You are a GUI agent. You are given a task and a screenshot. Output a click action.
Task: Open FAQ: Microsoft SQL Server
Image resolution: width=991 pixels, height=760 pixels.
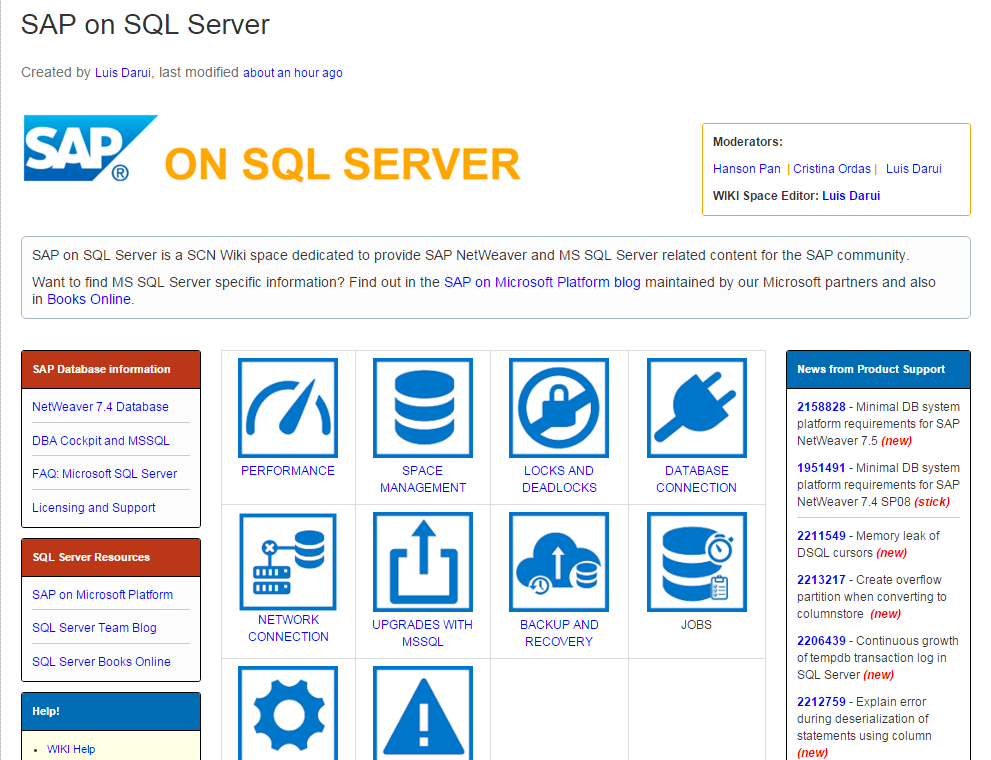click(x=94, y=473)
